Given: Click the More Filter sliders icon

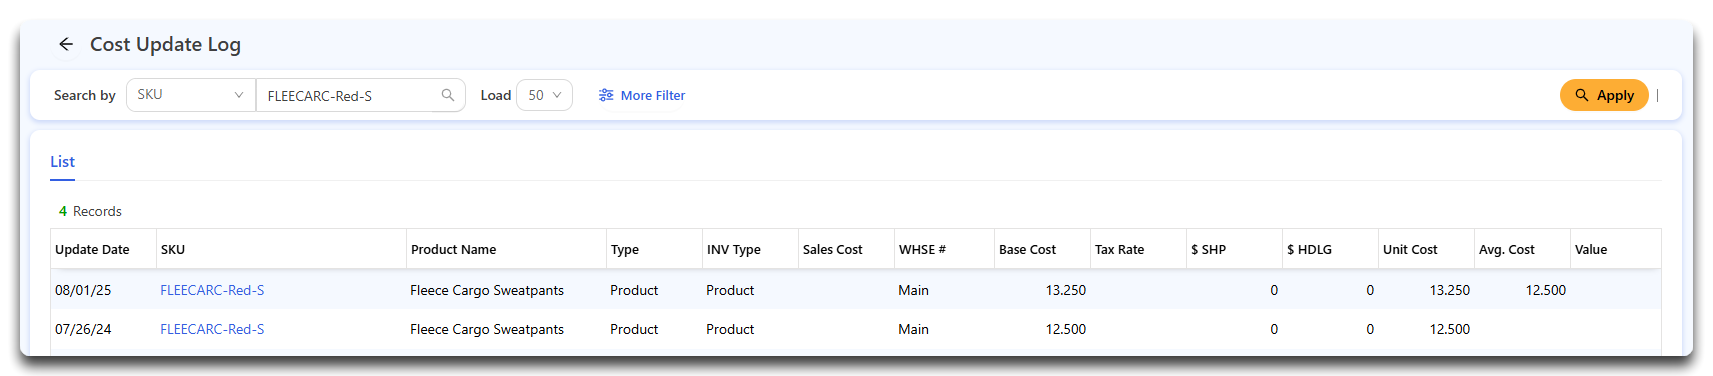Looking at the screenshot, I should pyautogui.click(x=606, y=95).
